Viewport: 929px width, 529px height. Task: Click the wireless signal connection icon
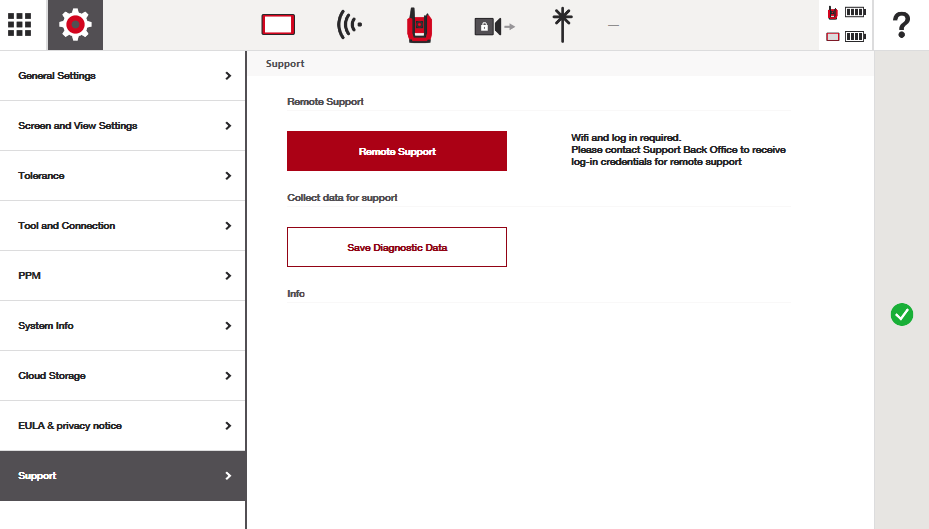click(x=349, y=25)
